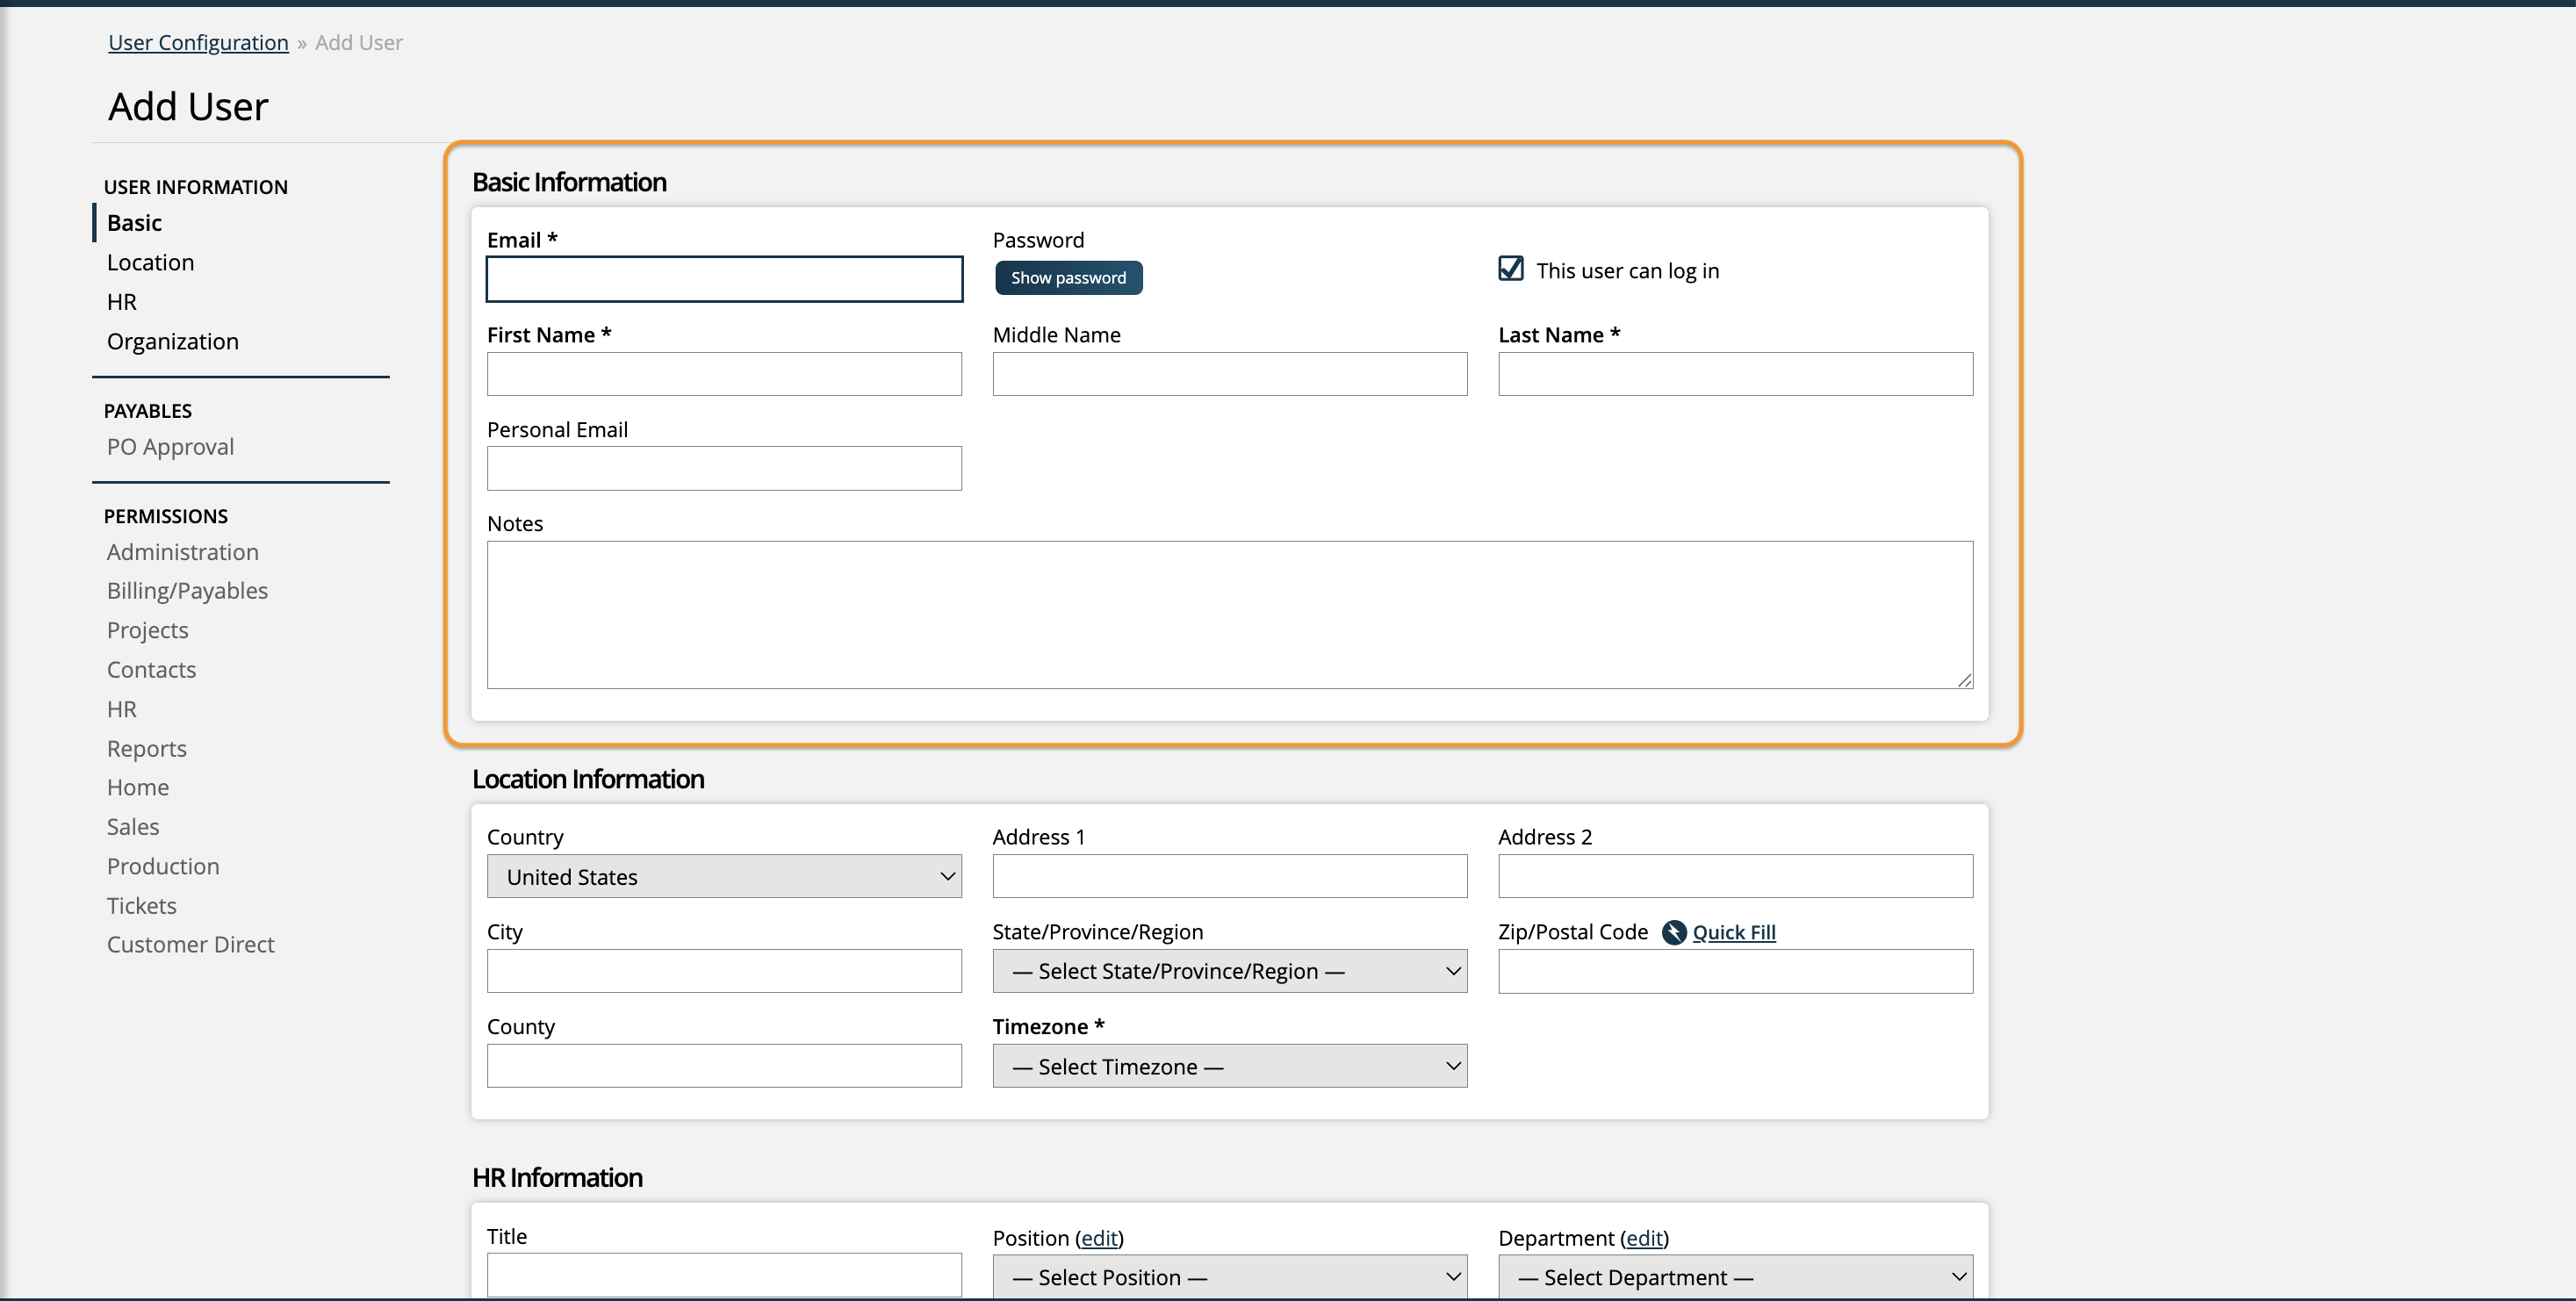Viewport: 2576px width, 1301px height.
Task: Grab the Notes textarea resize handle
Action: point(1964,680)
